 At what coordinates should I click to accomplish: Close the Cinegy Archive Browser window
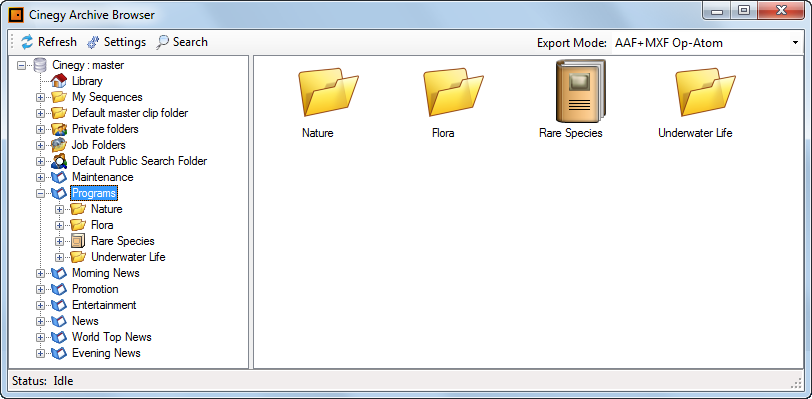coord(781,11)
